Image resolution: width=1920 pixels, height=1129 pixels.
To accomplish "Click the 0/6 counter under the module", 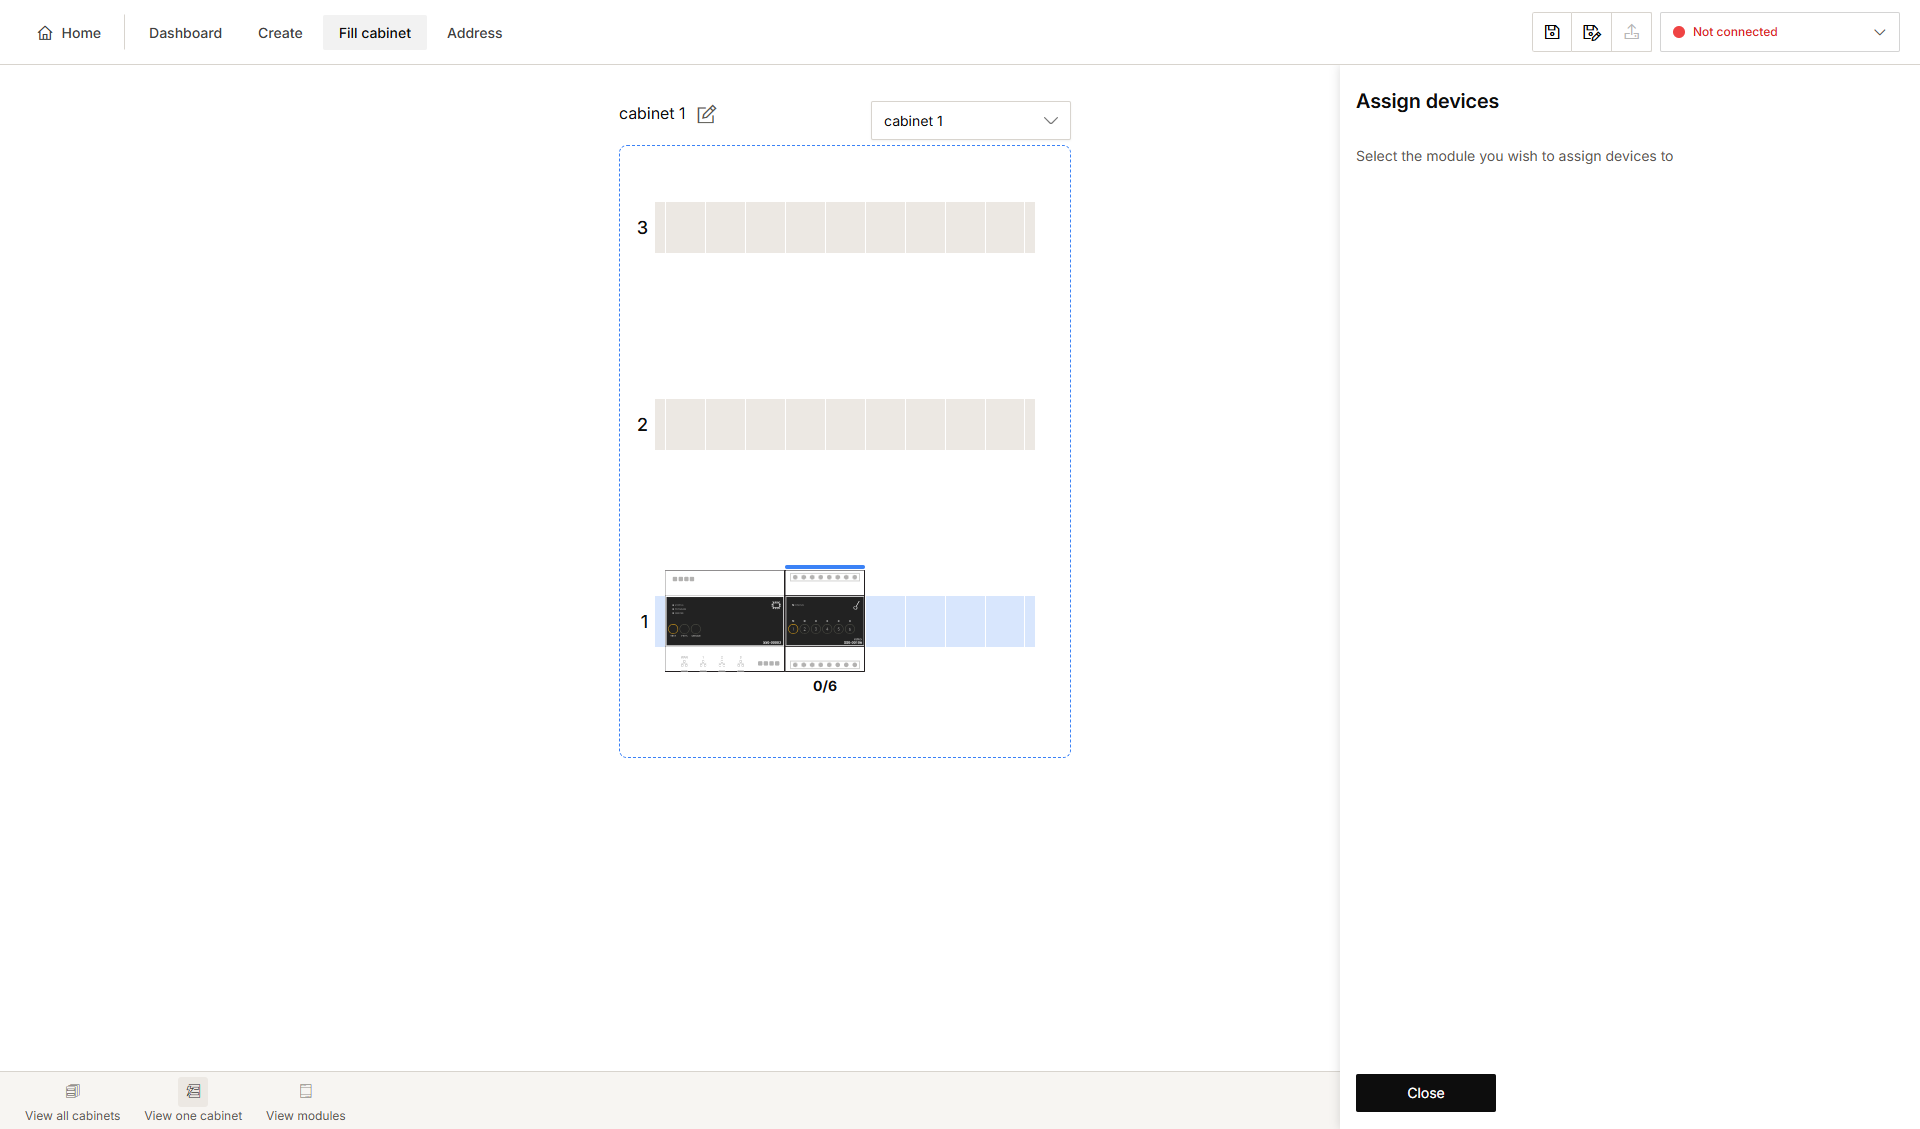I will tap(825, 686).
